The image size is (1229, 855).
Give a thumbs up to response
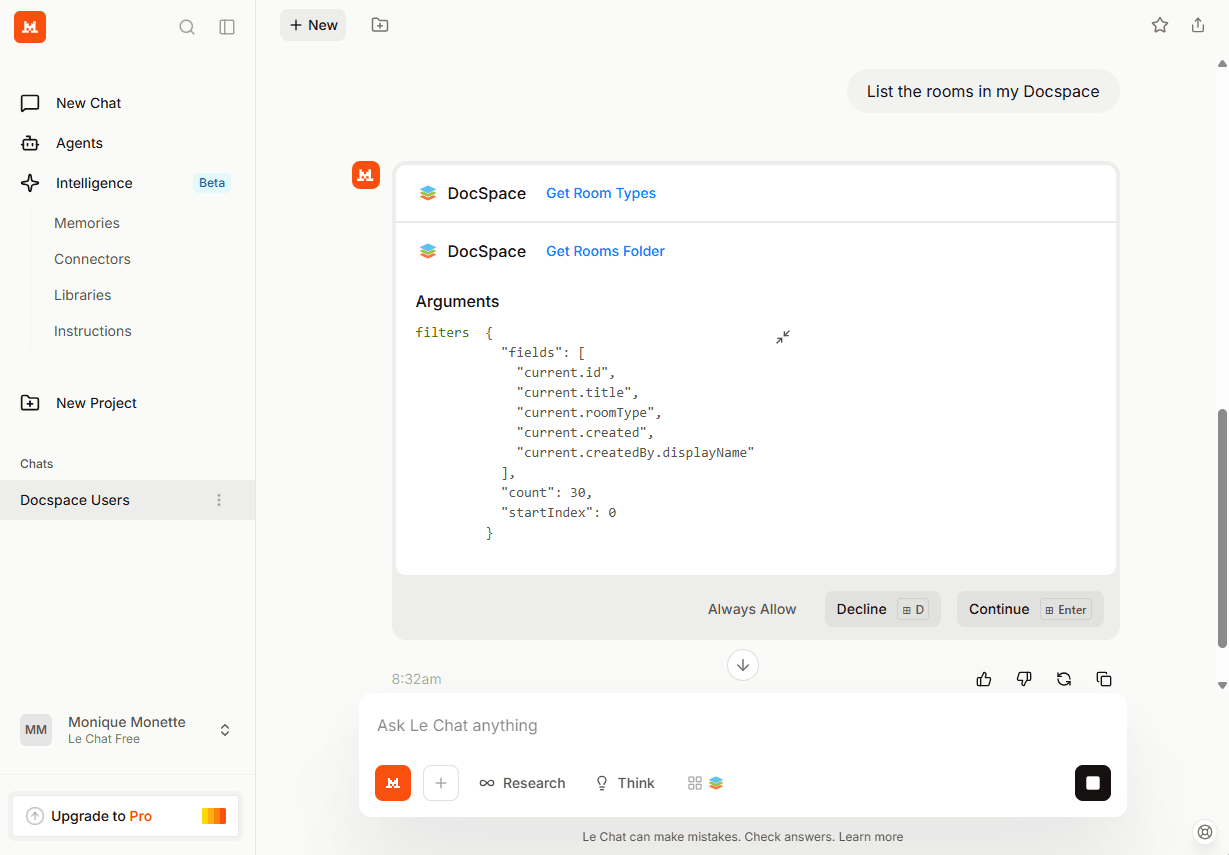984,679
